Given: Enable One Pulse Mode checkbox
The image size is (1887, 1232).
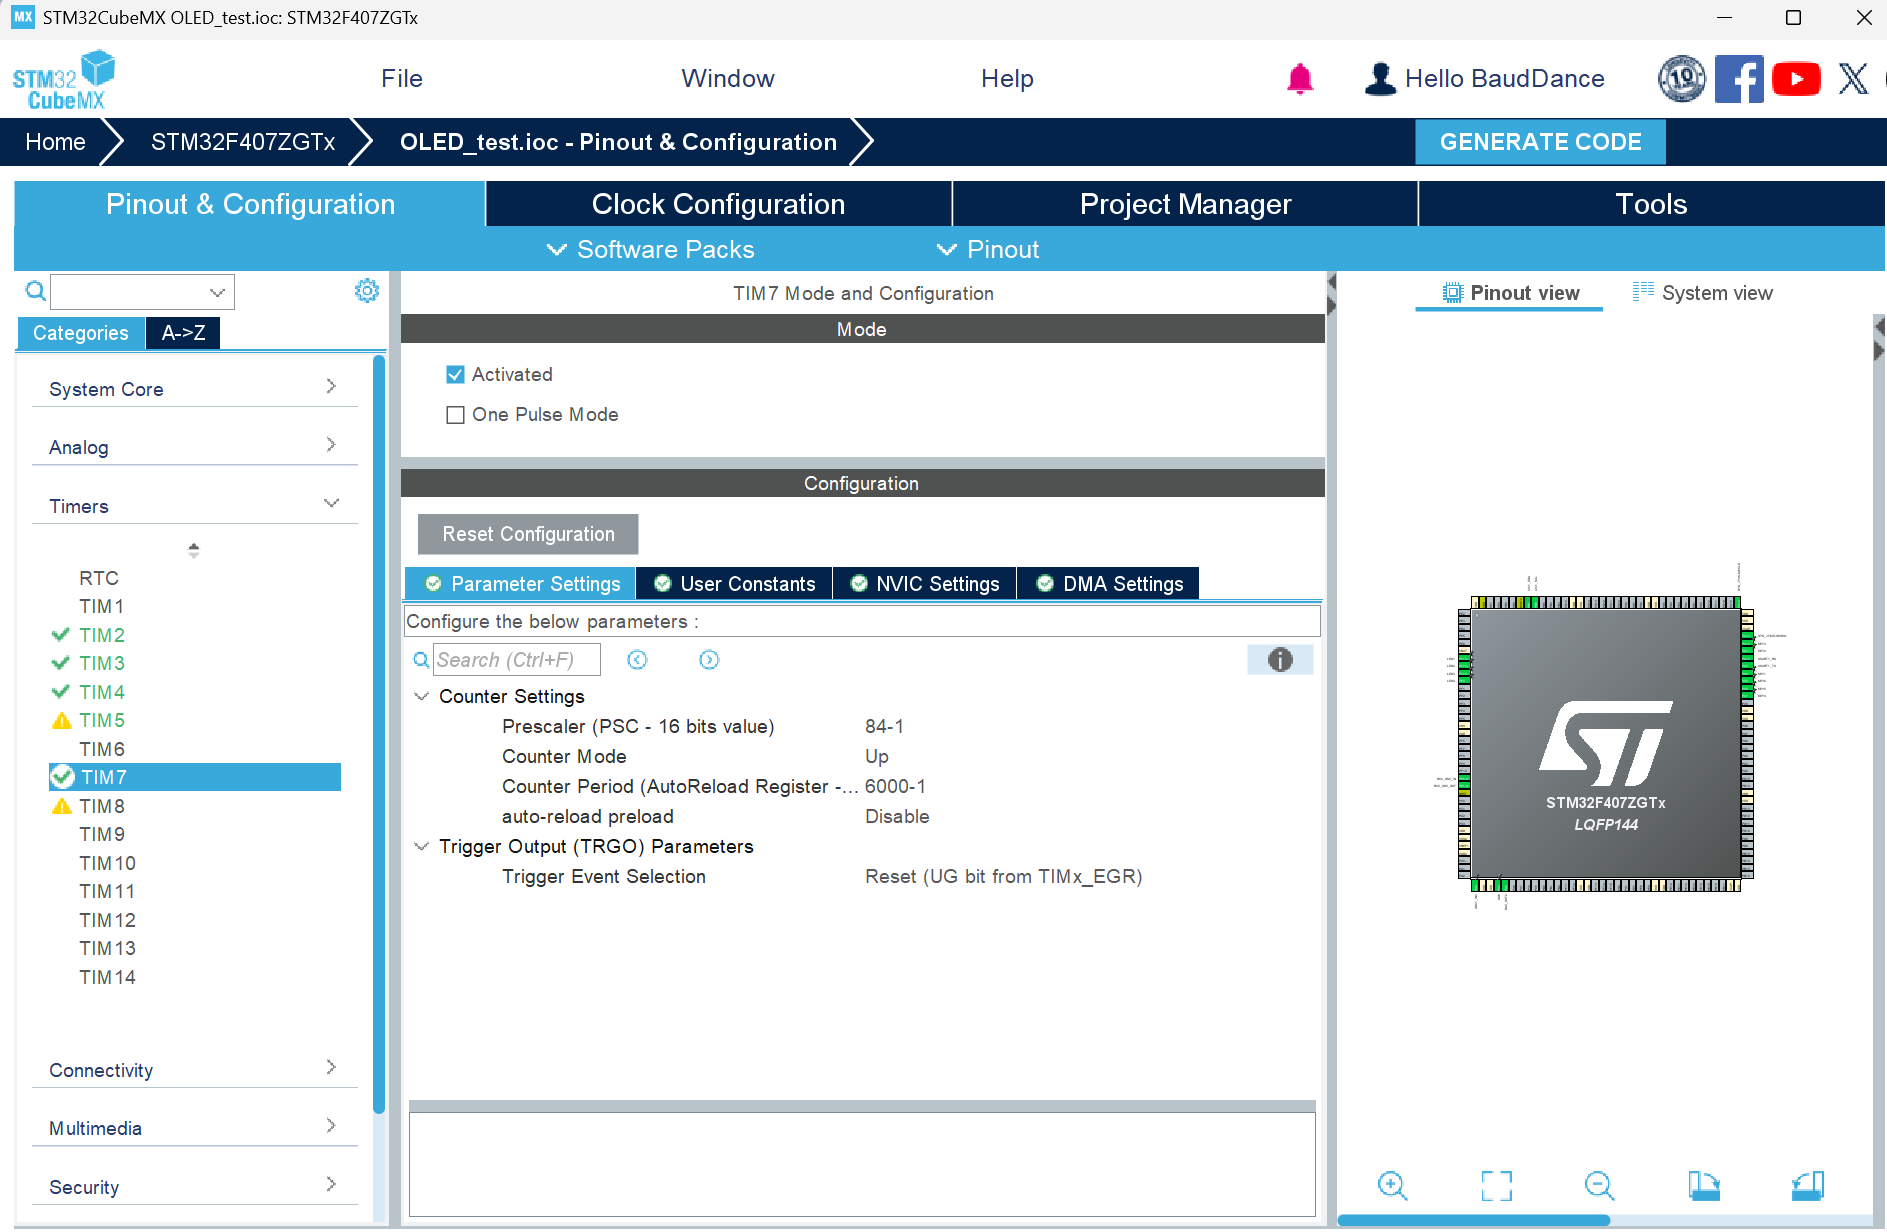Looking at the screenshot, I should pos(455,414).
